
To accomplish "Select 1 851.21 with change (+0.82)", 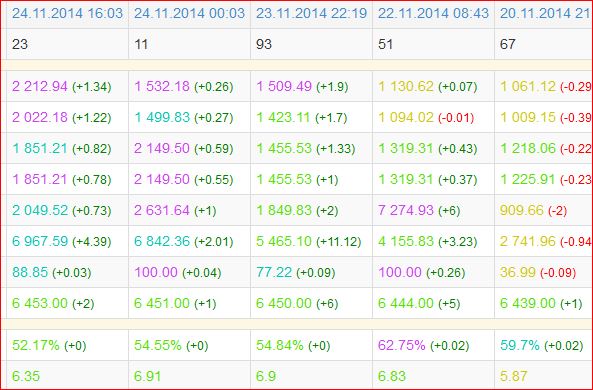I will [62, 148].
